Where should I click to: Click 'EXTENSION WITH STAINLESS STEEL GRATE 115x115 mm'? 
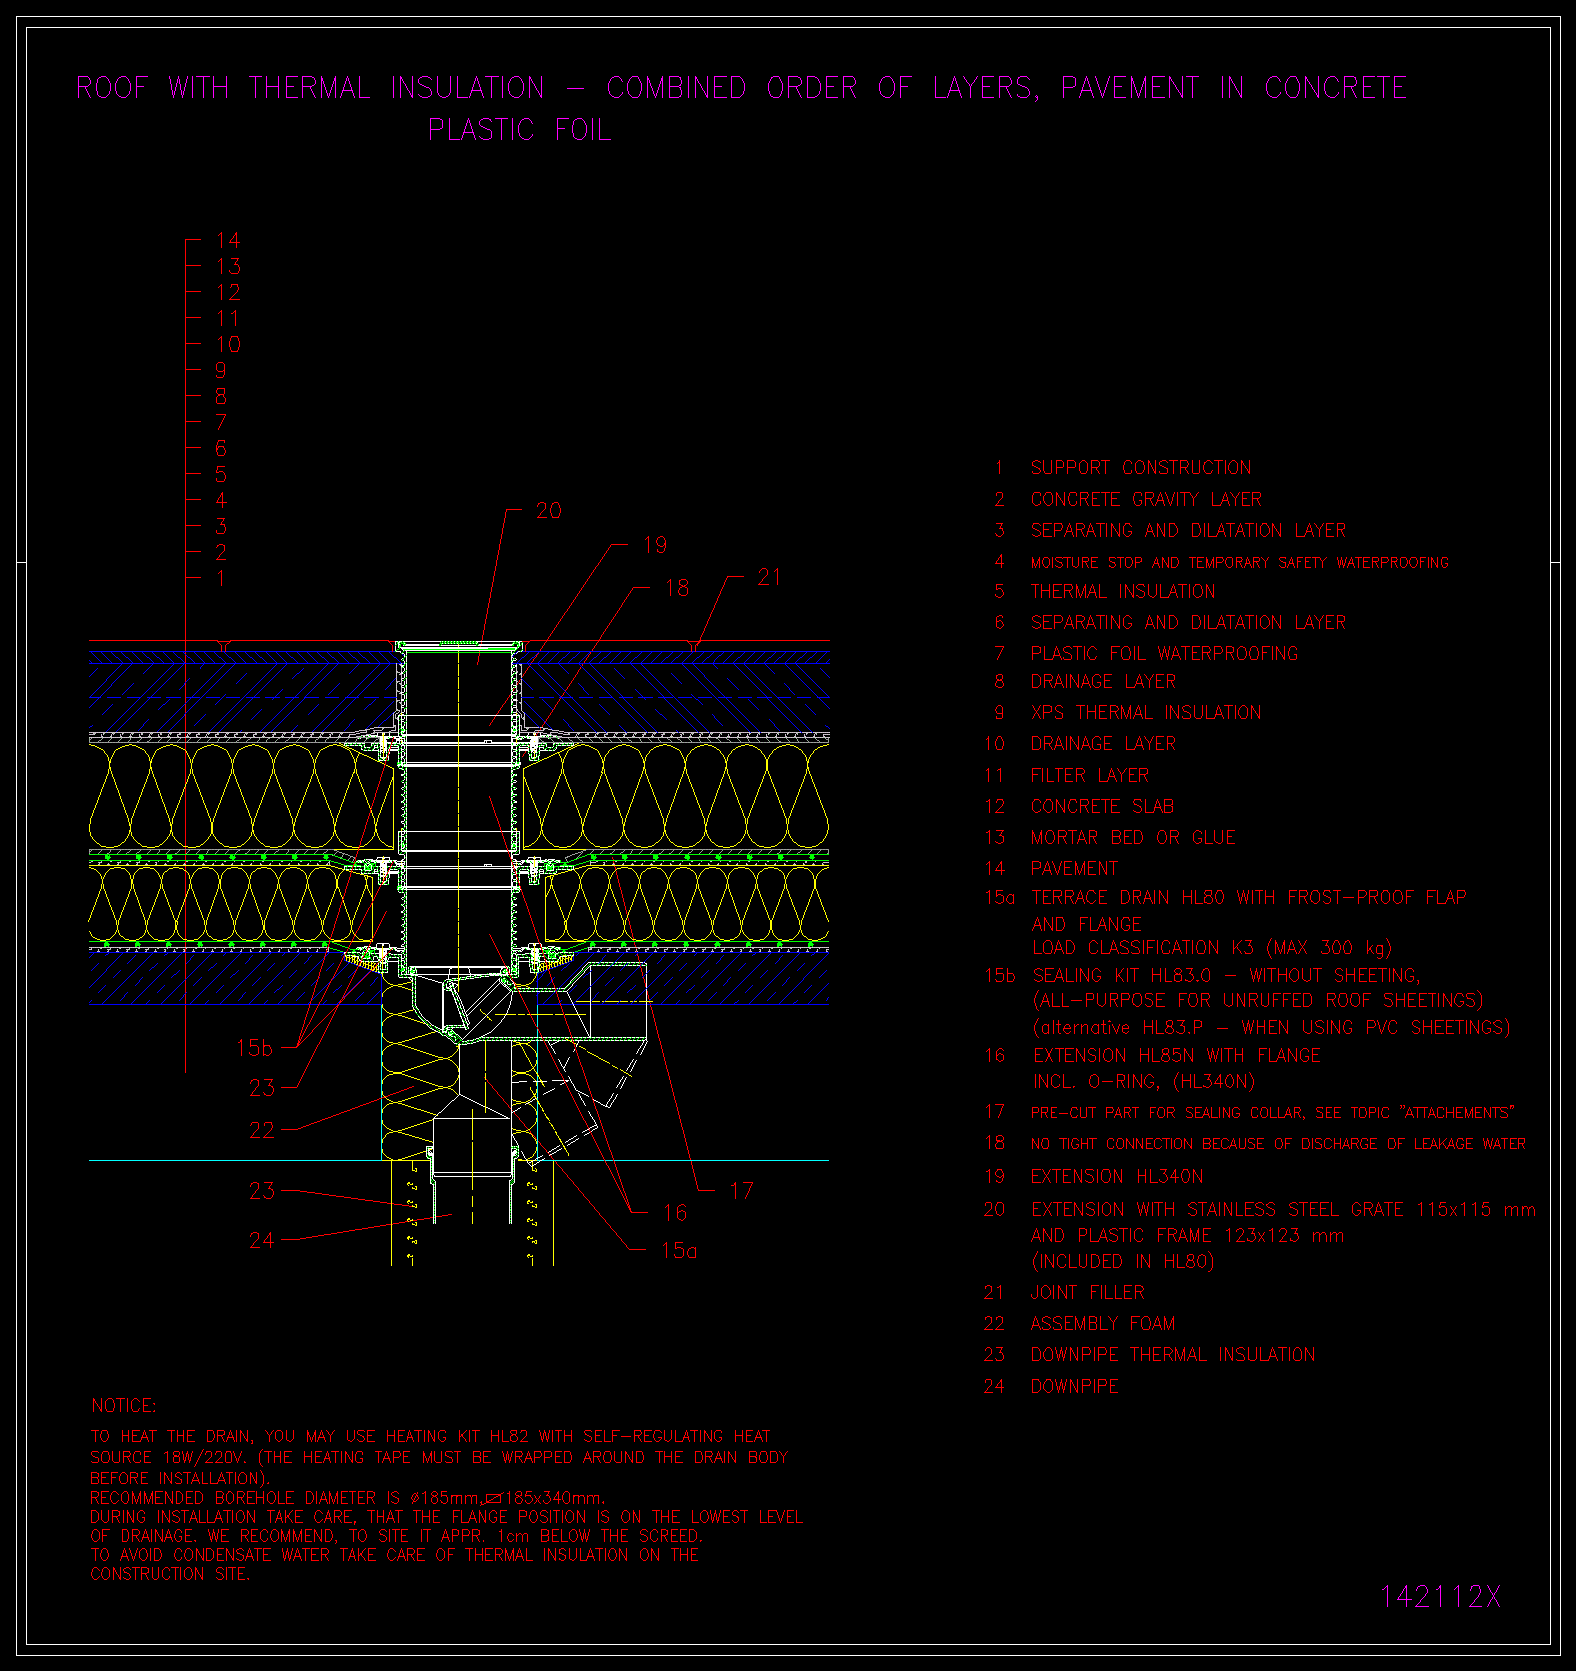1283,1210
